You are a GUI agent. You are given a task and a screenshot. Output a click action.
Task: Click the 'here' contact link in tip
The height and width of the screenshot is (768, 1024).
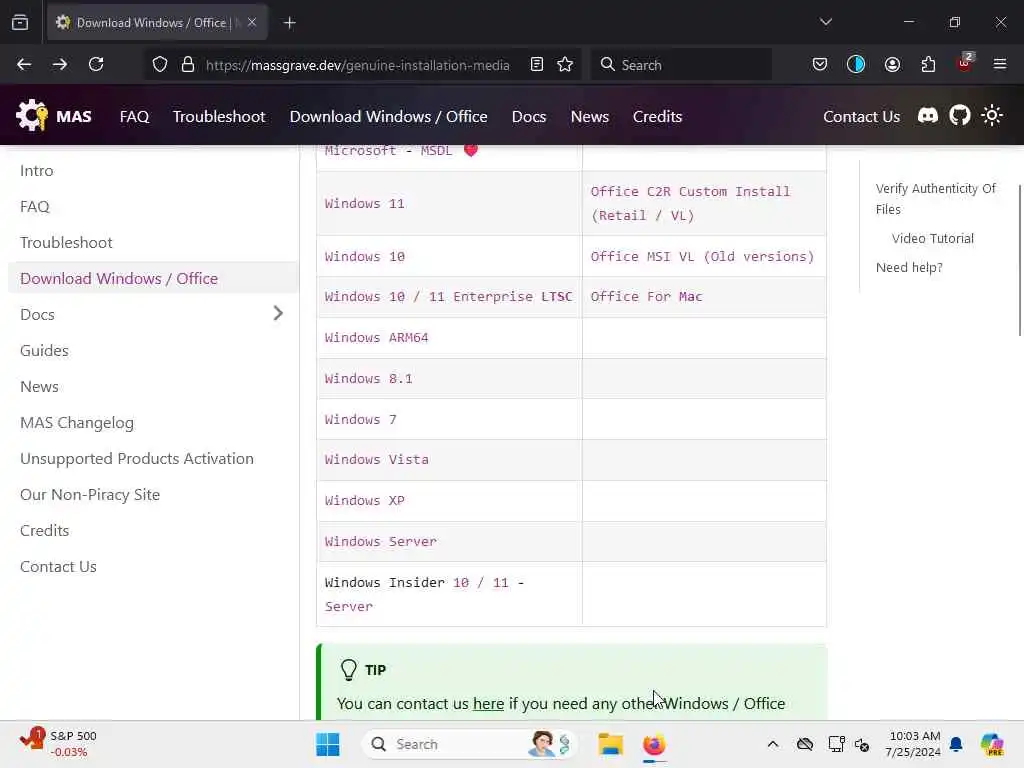(x=488, y=703)
